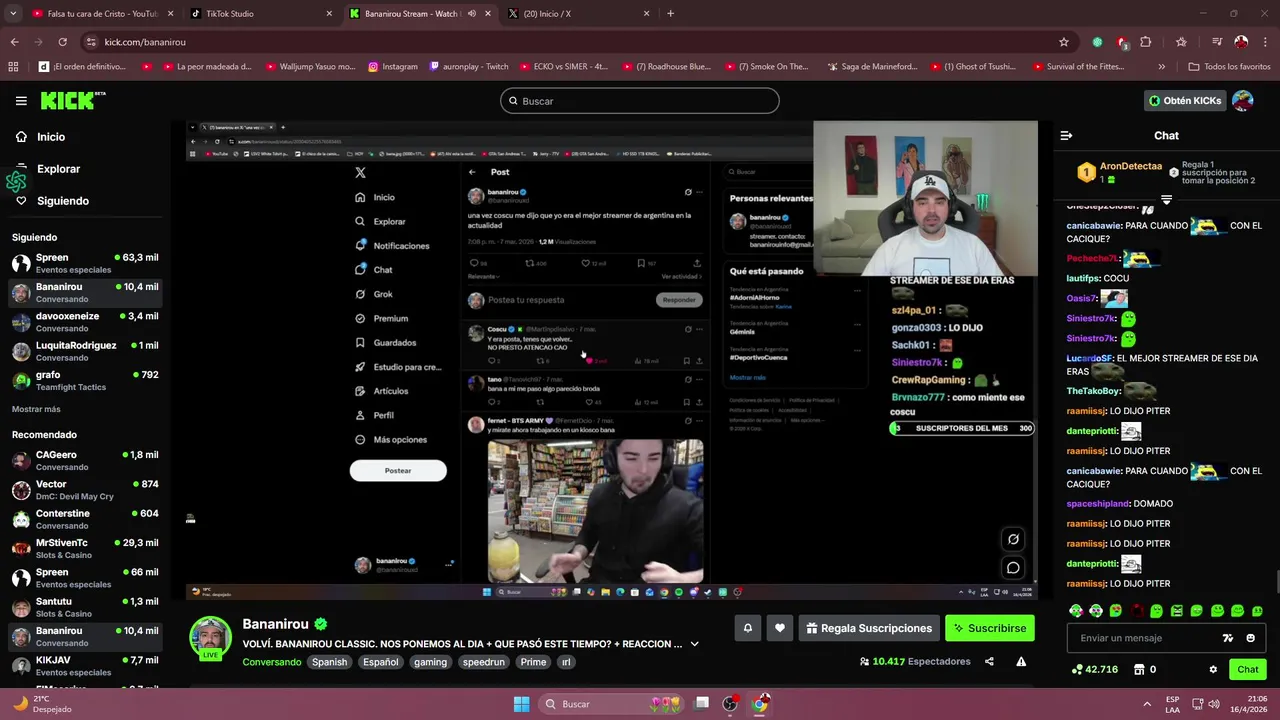
Task: Click the Obtén KICKs button
Action: pyautogui.click(x=1185, y=101)
